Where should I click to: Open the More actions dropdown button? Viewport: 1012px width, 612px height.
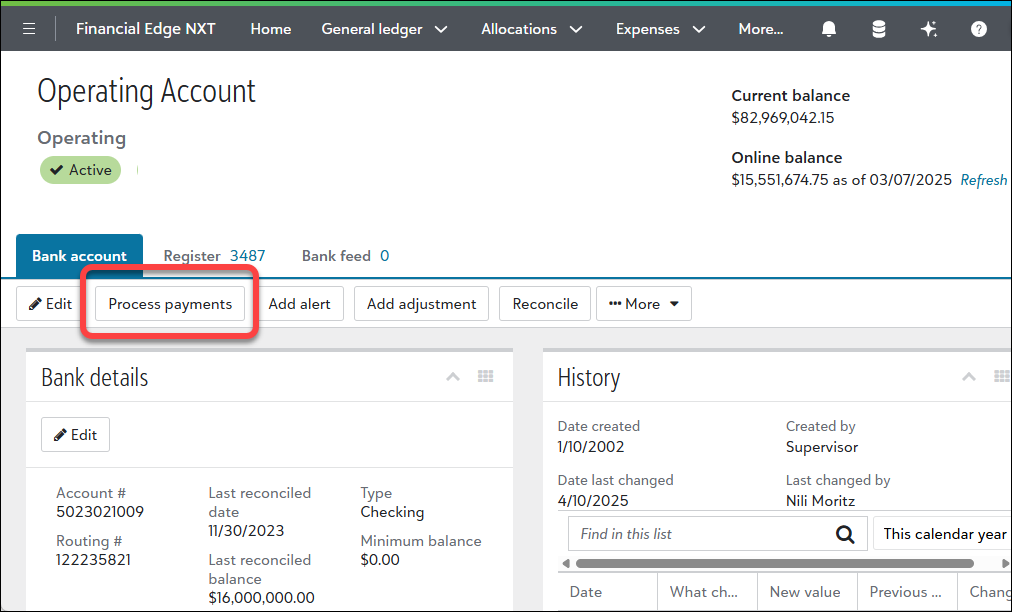coord(644,304)
